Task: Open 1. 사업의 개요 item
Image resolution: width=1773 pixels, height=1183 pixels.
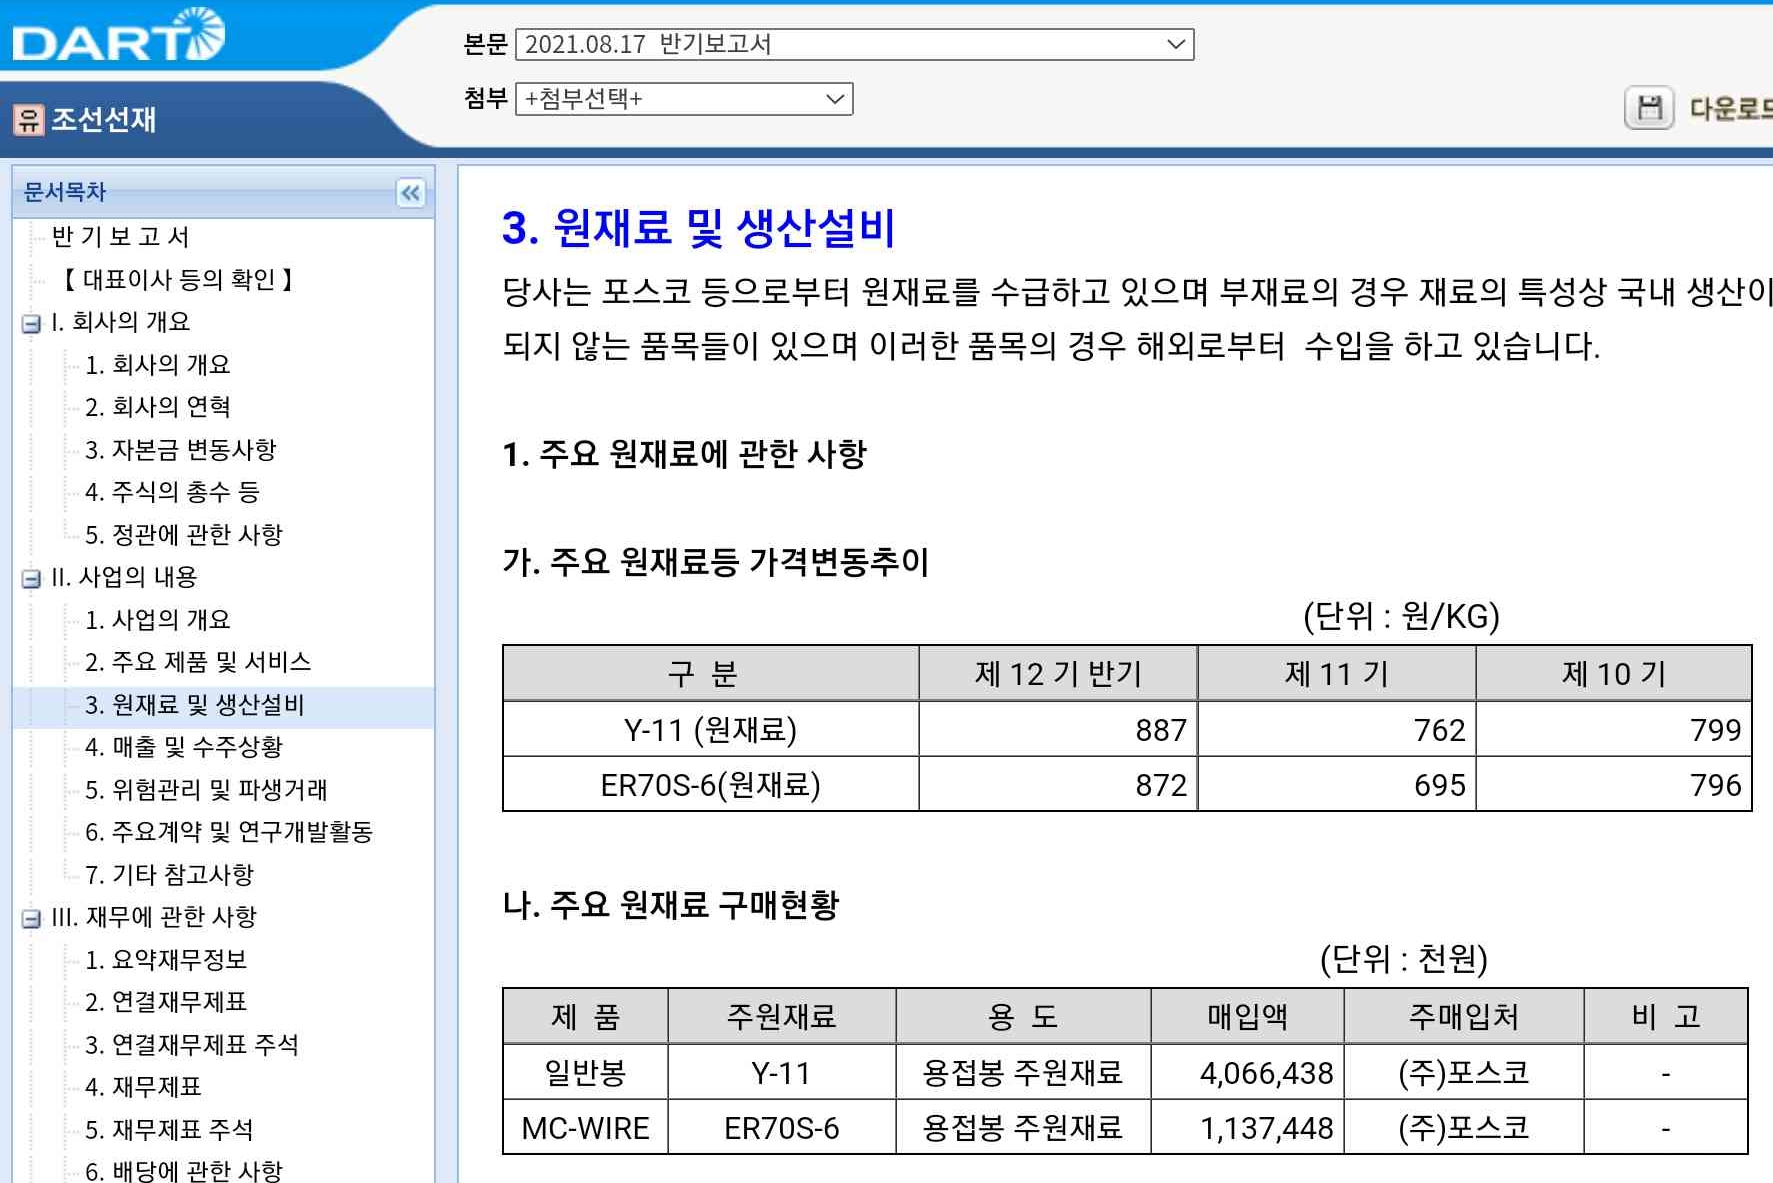Action: [x=157, y=619]
